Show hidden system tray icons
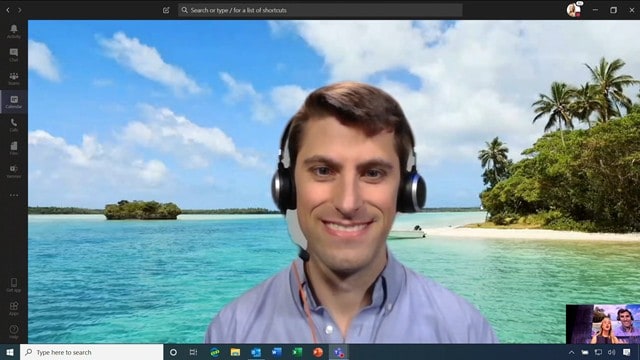640x360 pixels. pyautogui.click(x=571, y=352)
